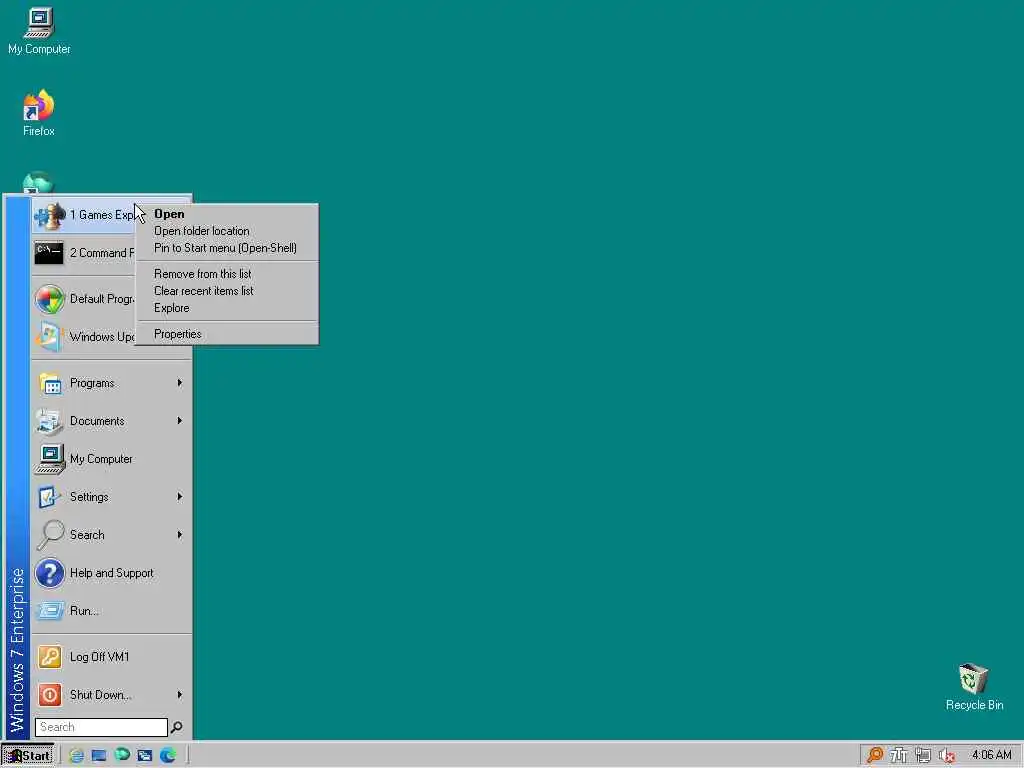Open the Run... dialog entry
This screenshot has height=768, width=1024.
coord(112,611)
